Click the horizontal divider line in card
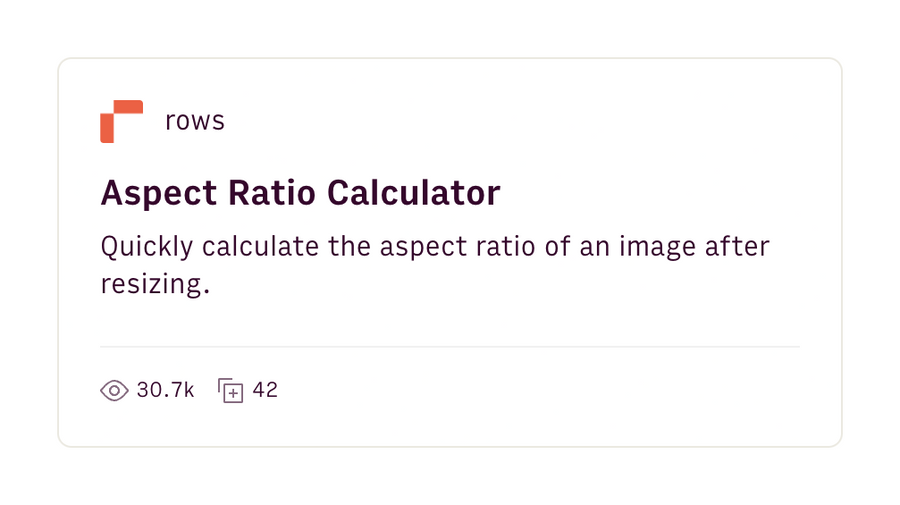 (x=450, y=347)
